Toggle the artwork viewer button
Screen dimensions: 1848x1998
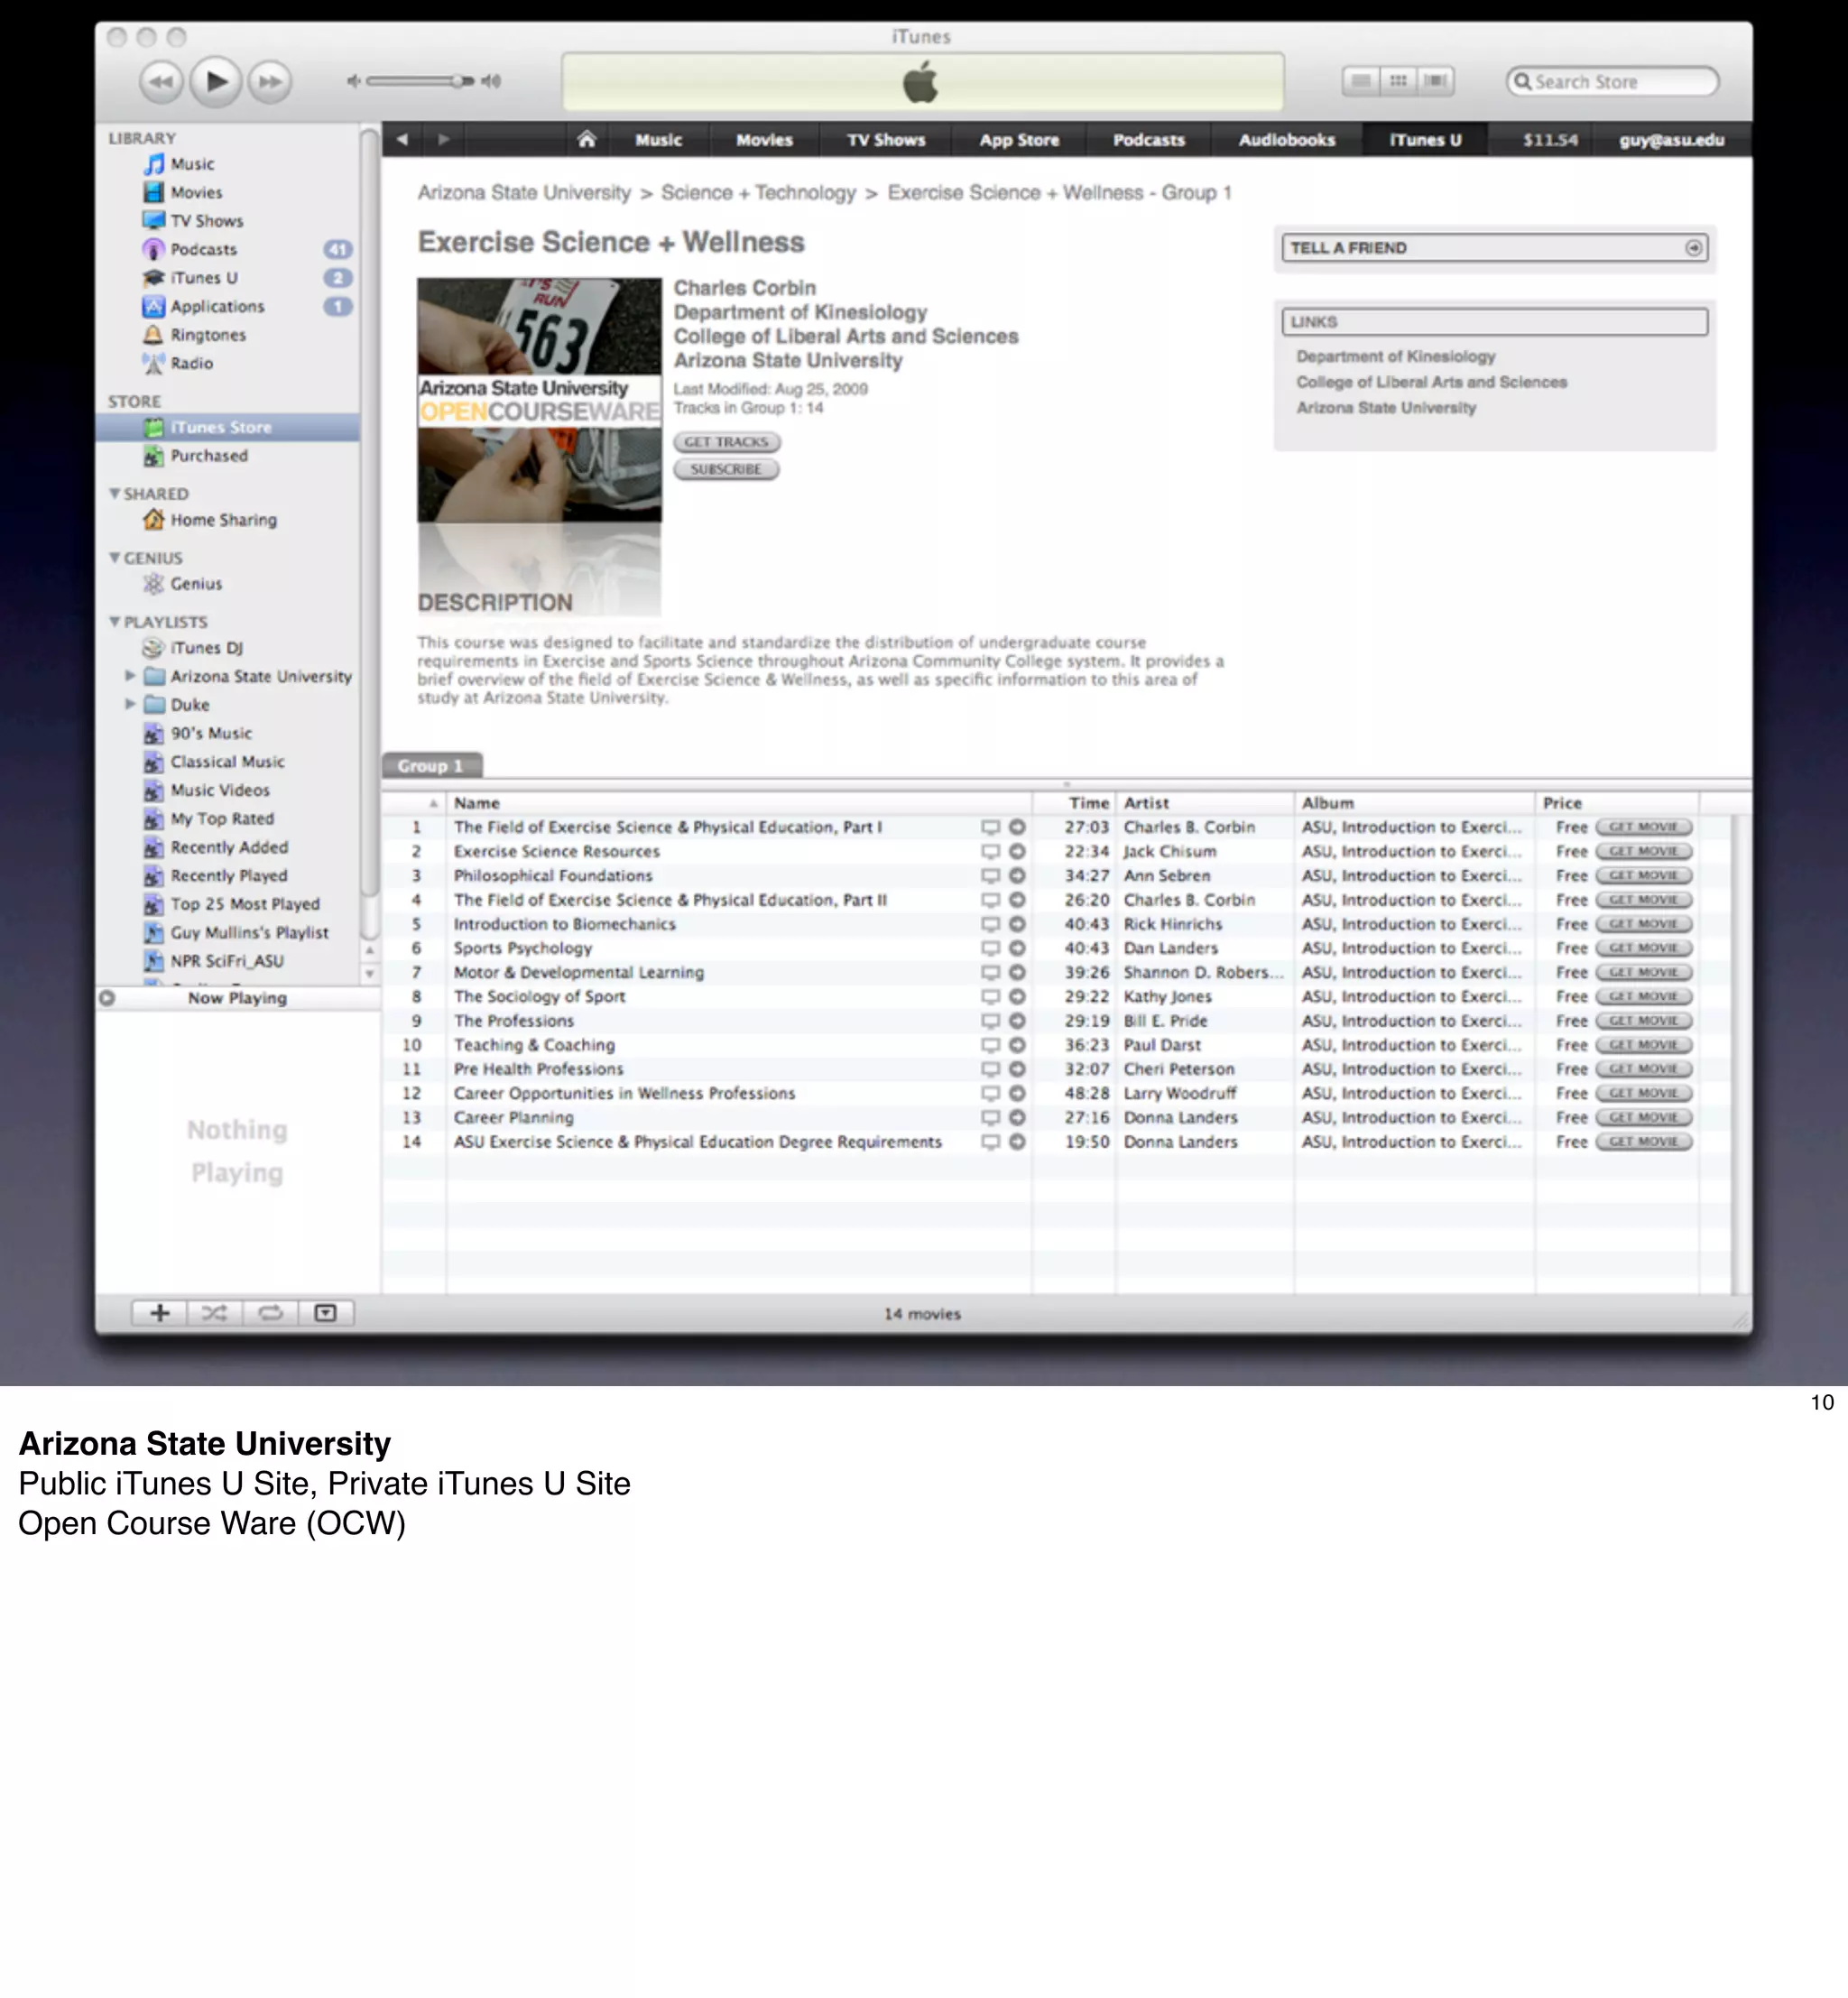[326, 1313]
